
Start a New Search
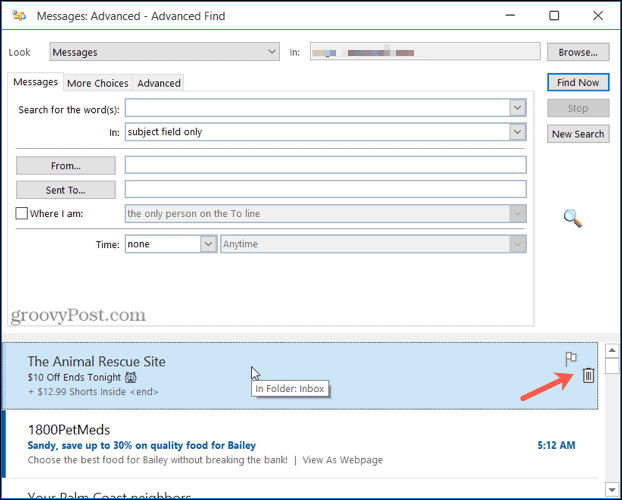click(578, 134)
